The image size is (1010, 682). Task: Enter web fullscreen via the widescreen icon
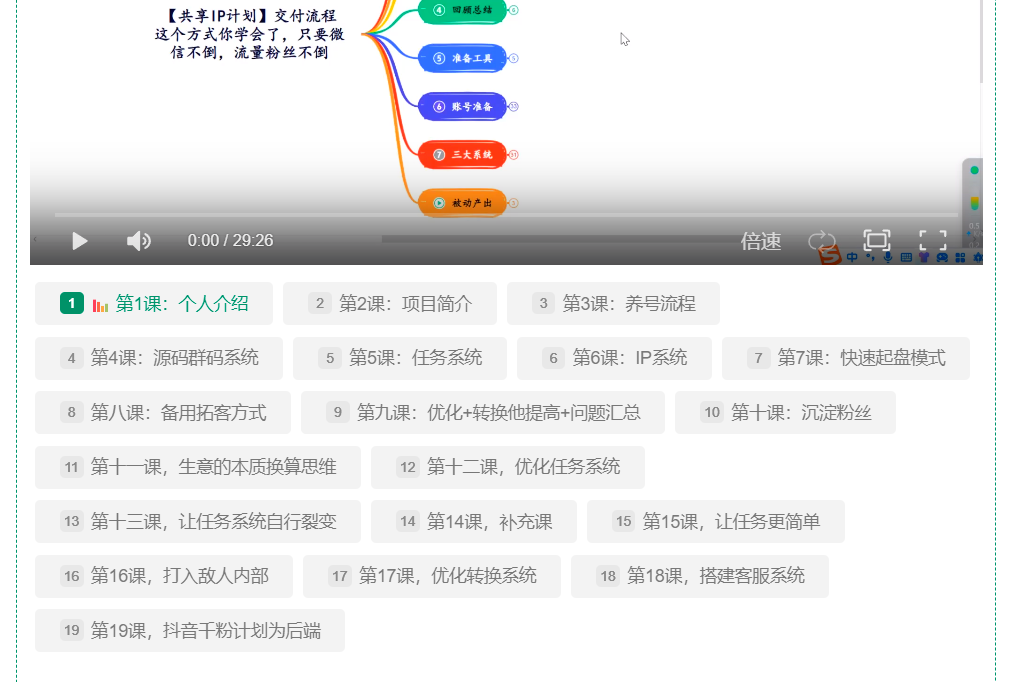click(x=876, y=240)
